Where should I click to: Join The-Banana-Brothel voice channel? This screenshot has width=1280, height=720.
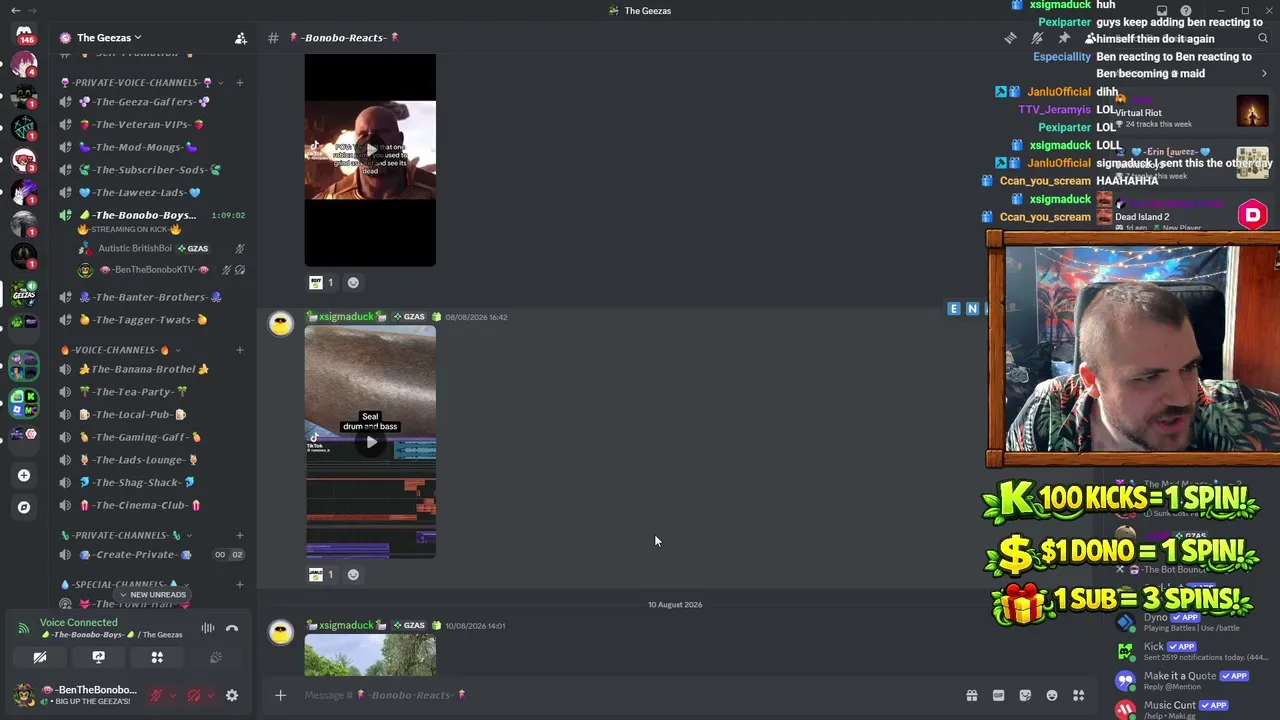pyautogui.click(x=151, y=369)
